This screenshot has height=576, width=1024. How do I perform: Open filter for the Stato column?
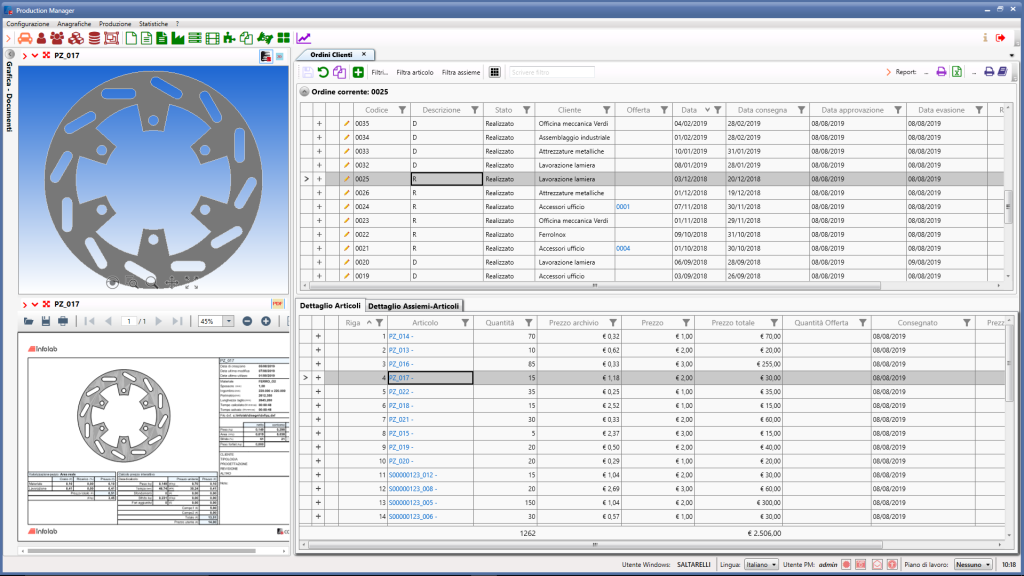pos(526,110)
